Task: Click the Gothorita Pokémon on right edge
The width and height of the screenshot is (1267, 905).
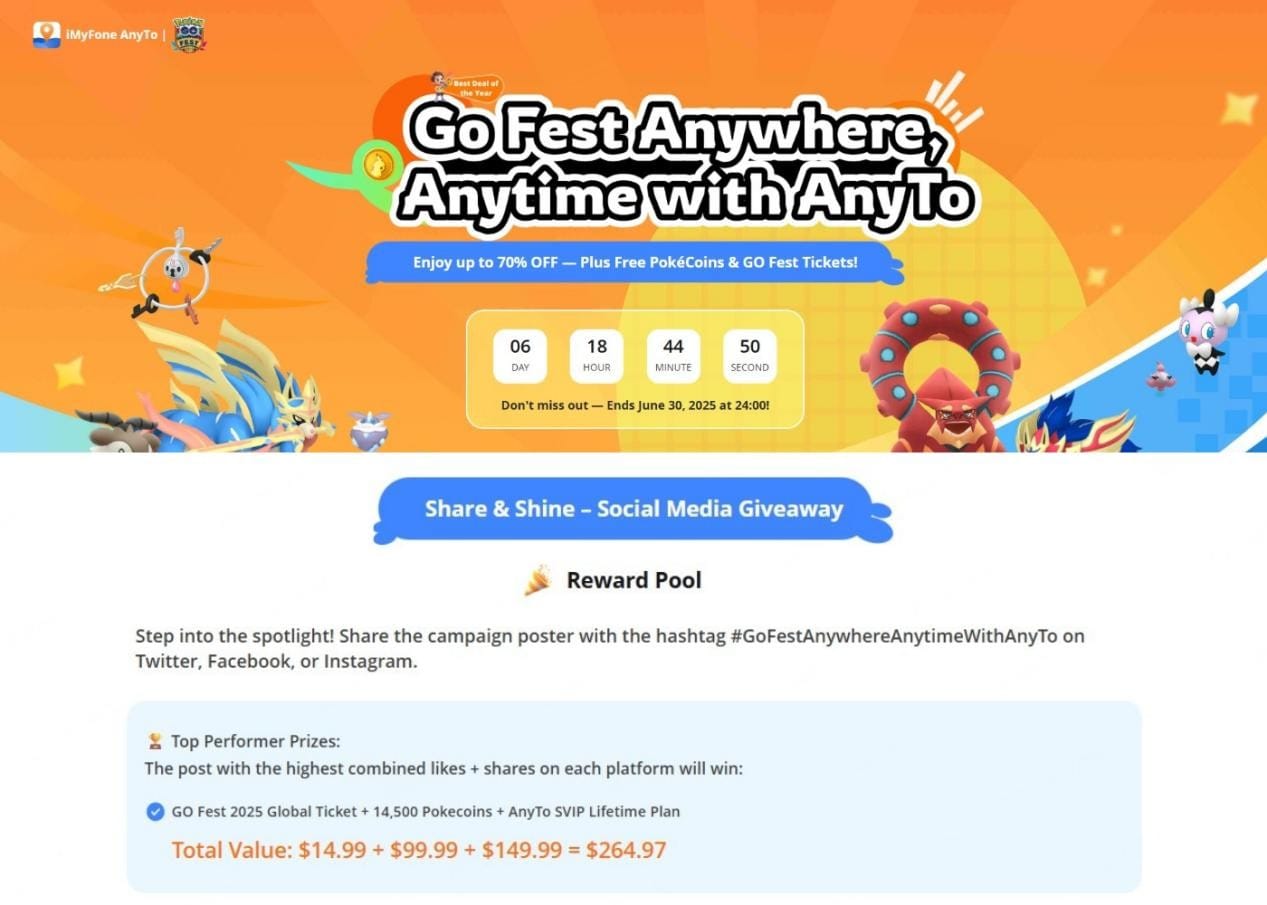Action: click(x=1207, y=331)
